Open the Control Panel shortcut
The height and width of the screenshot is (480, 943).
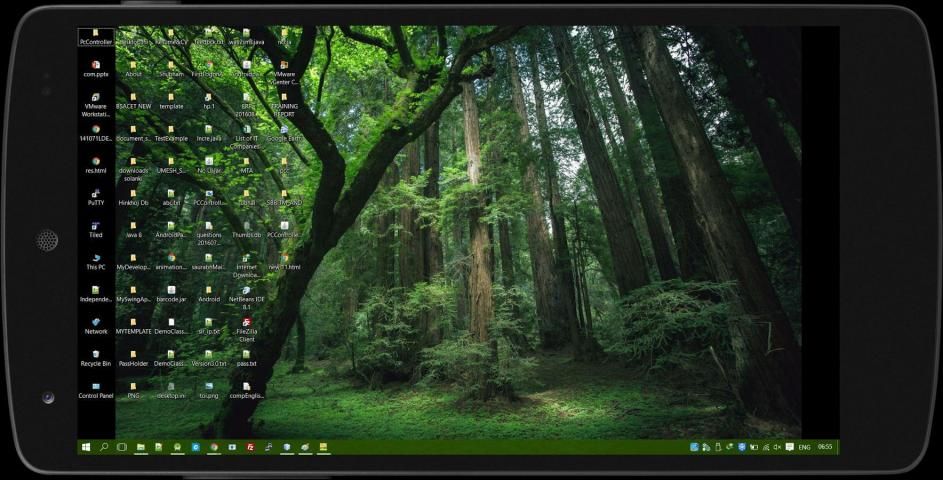[95, 387]
